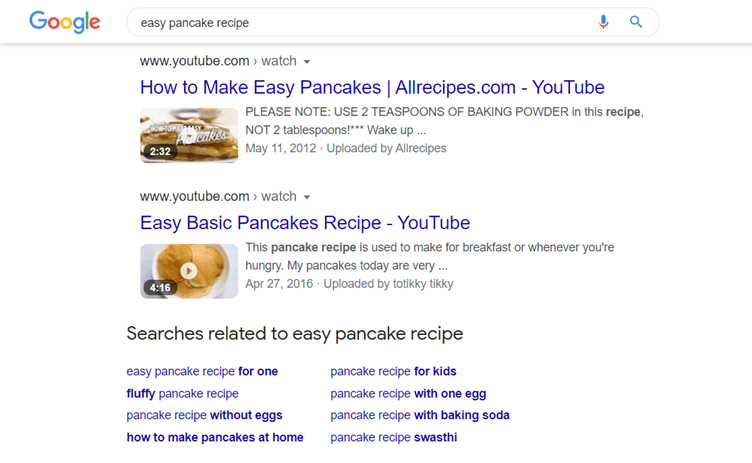Search easy pancake recipe for one
The width and height of the screenshot is (752, 463).
pos(202,371)
